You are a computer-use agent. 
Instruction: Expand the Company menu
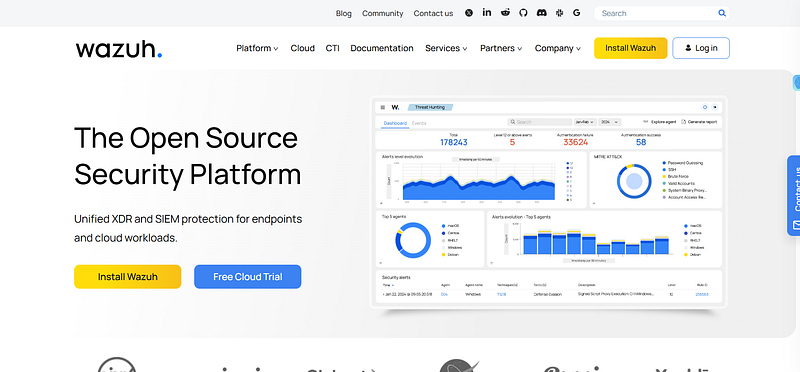[x=558, y=48]
